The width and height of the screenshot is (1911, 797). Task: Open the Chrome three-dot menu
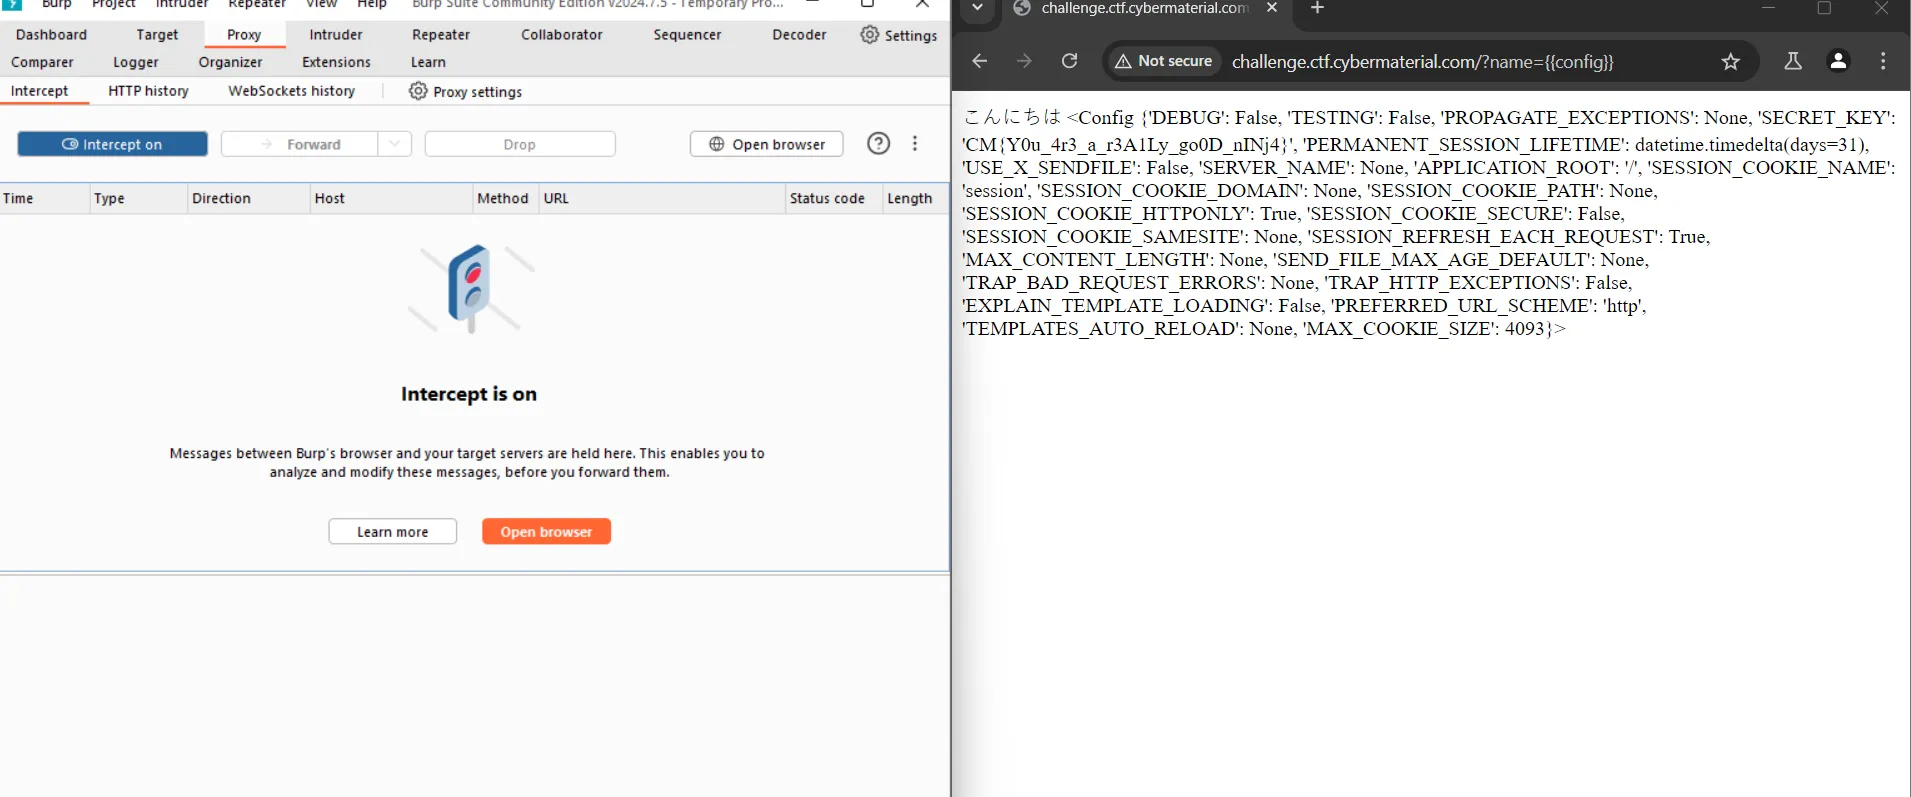[x=1883, y=61]
